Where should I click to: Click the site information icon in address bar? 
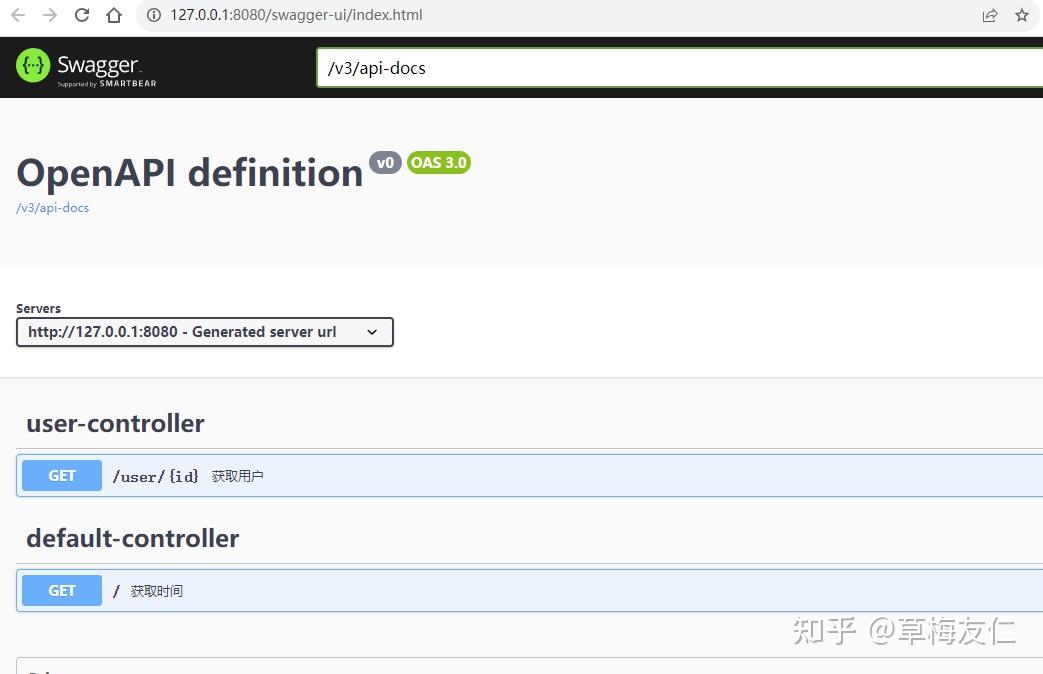(152, 15)
